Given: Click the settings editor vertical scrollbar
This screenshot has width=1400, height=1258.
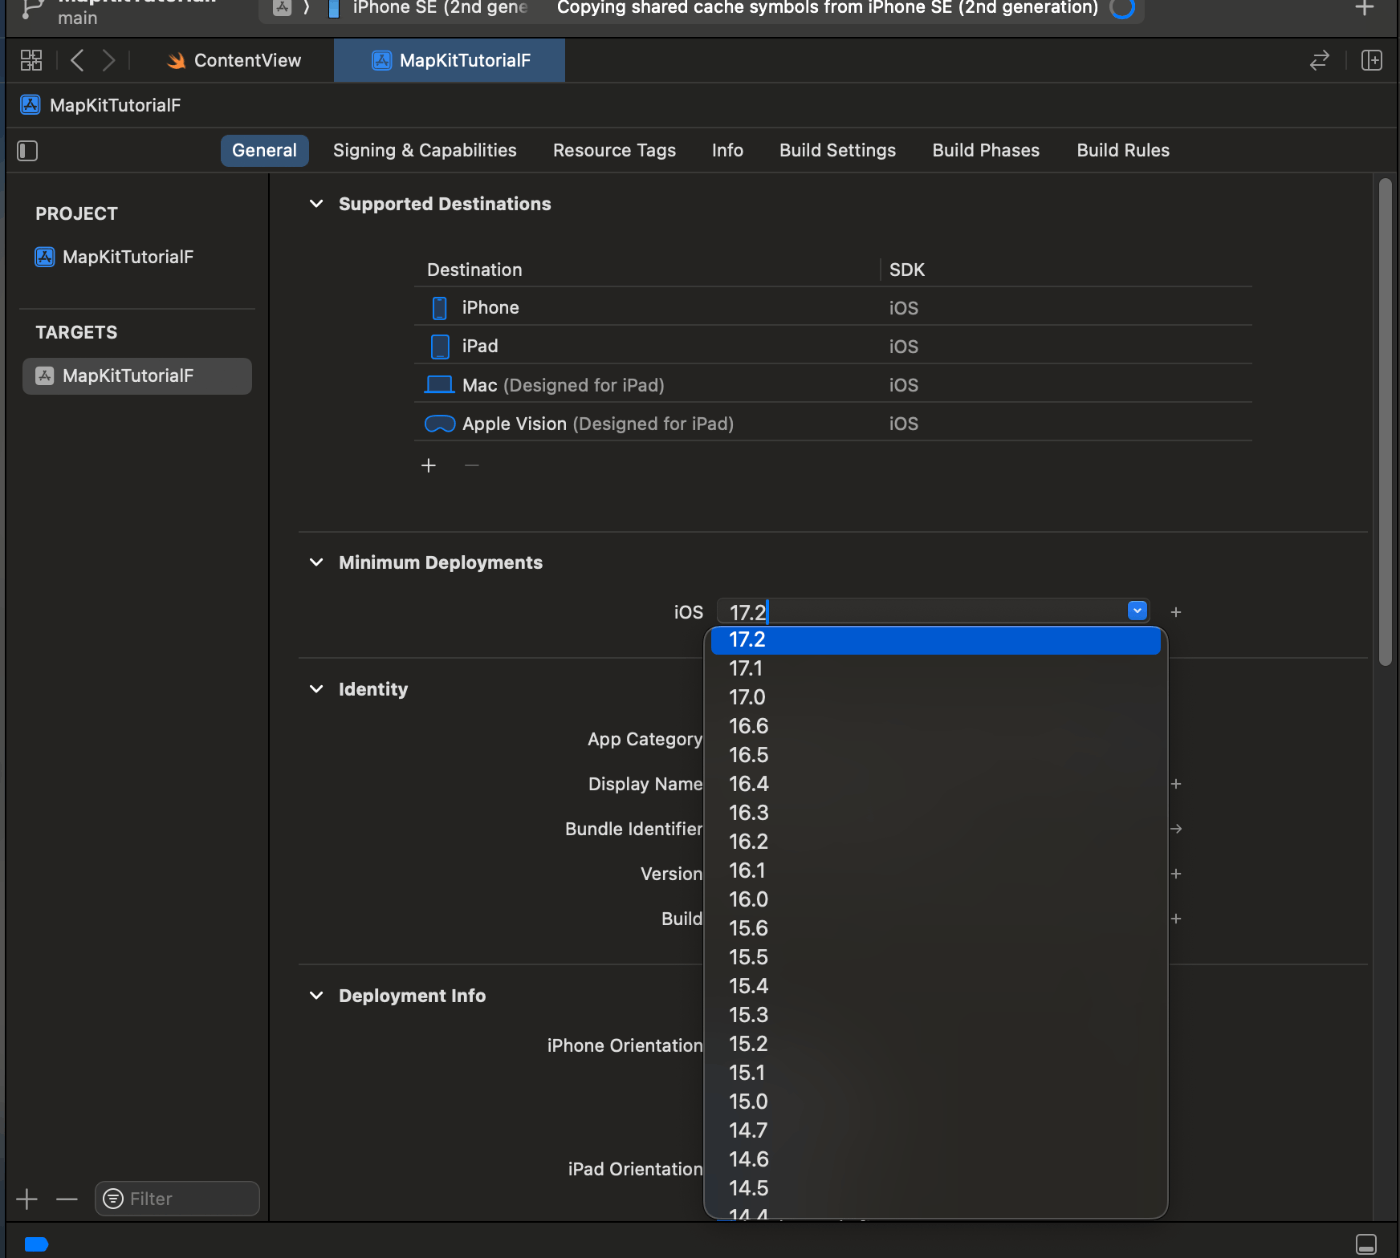Looking at the screenshot, I should point(1385,421).
